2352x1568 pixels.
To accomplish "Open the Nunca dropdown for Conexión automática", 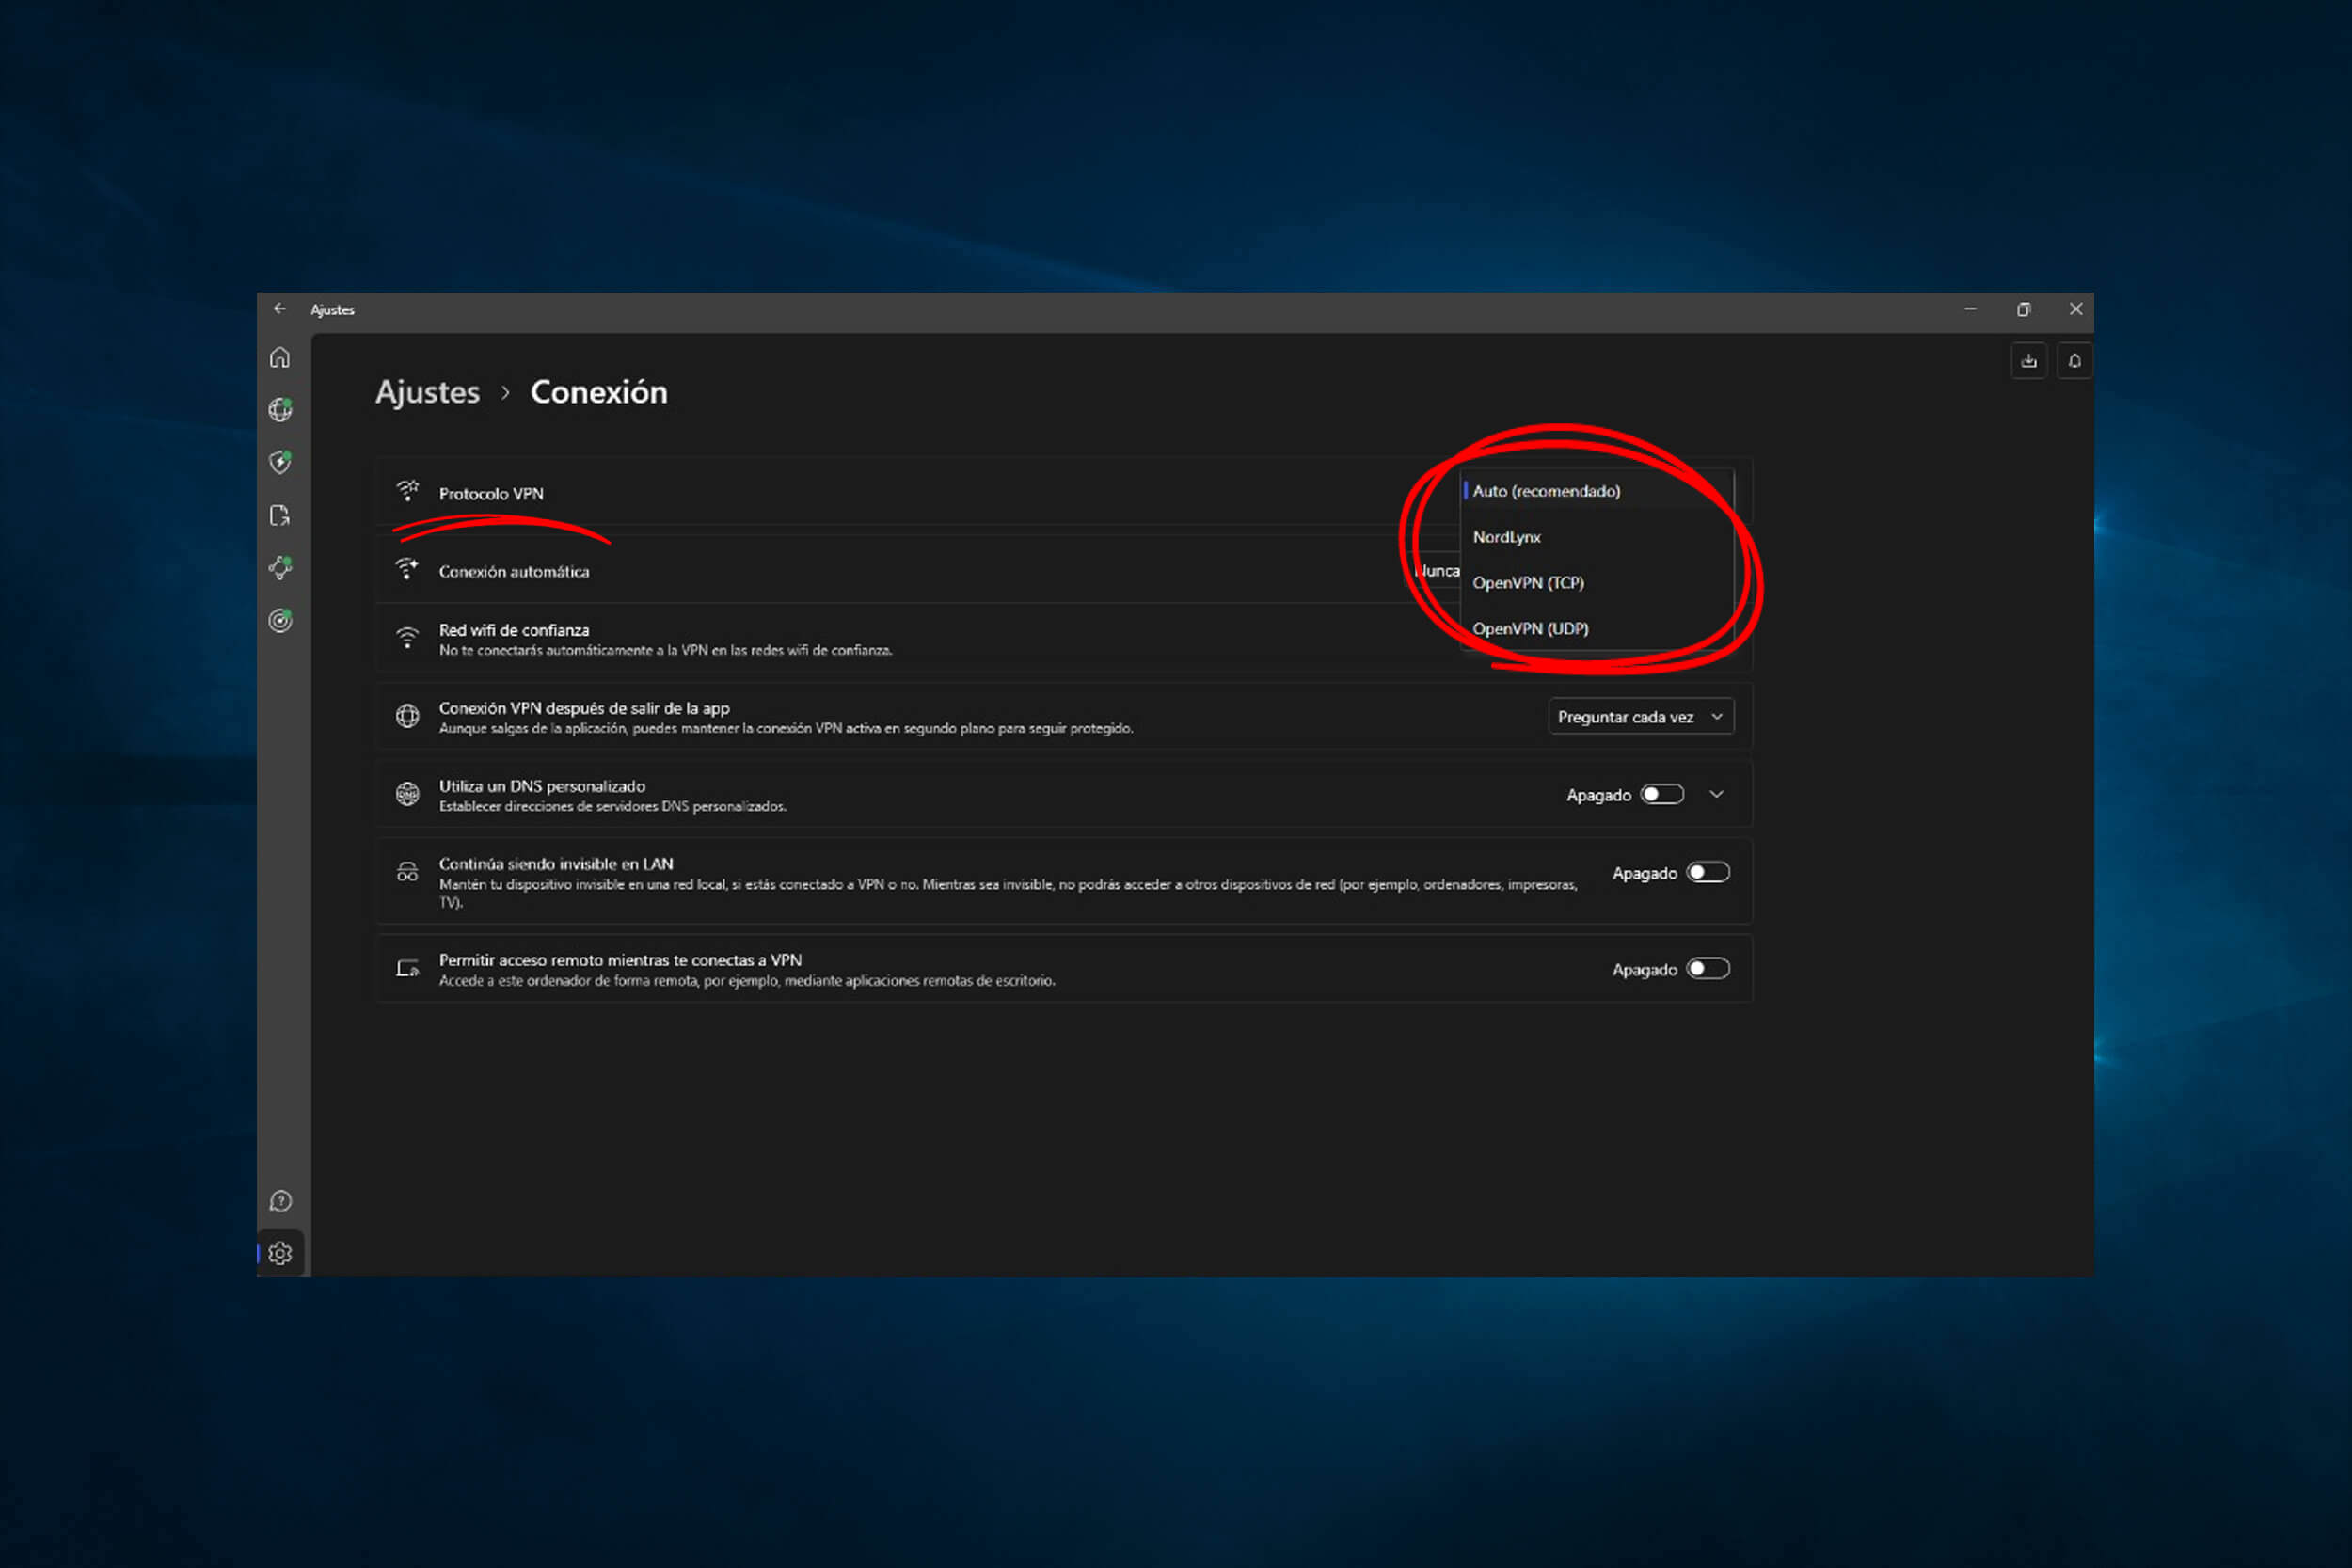I will pyautogui.click(x=1436, y=570).
